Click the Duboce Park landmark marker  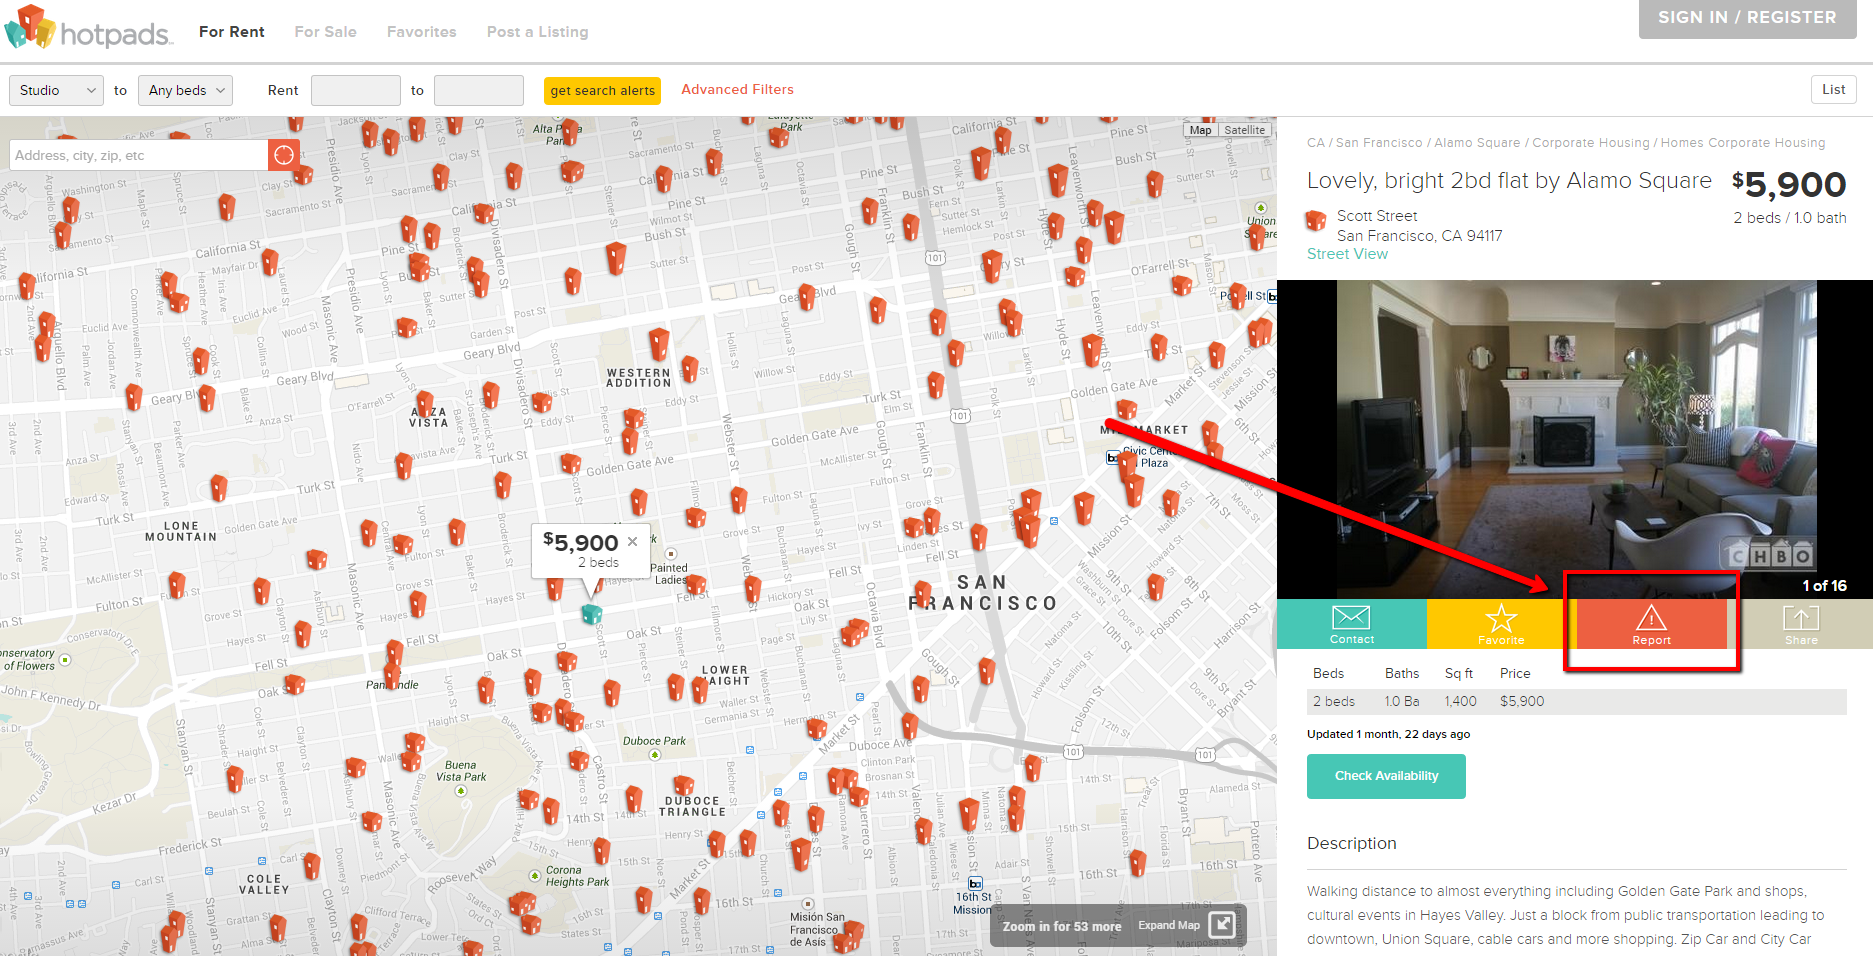coord(655,755)
